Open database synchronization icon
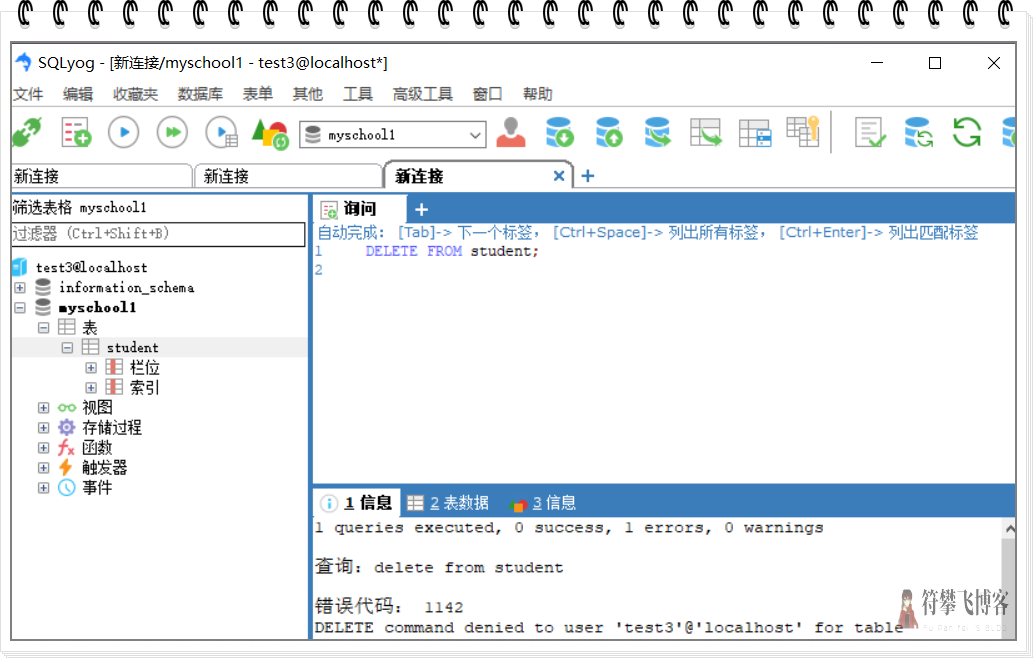This screenshot has width=1033, height=658. coord(918,132)
